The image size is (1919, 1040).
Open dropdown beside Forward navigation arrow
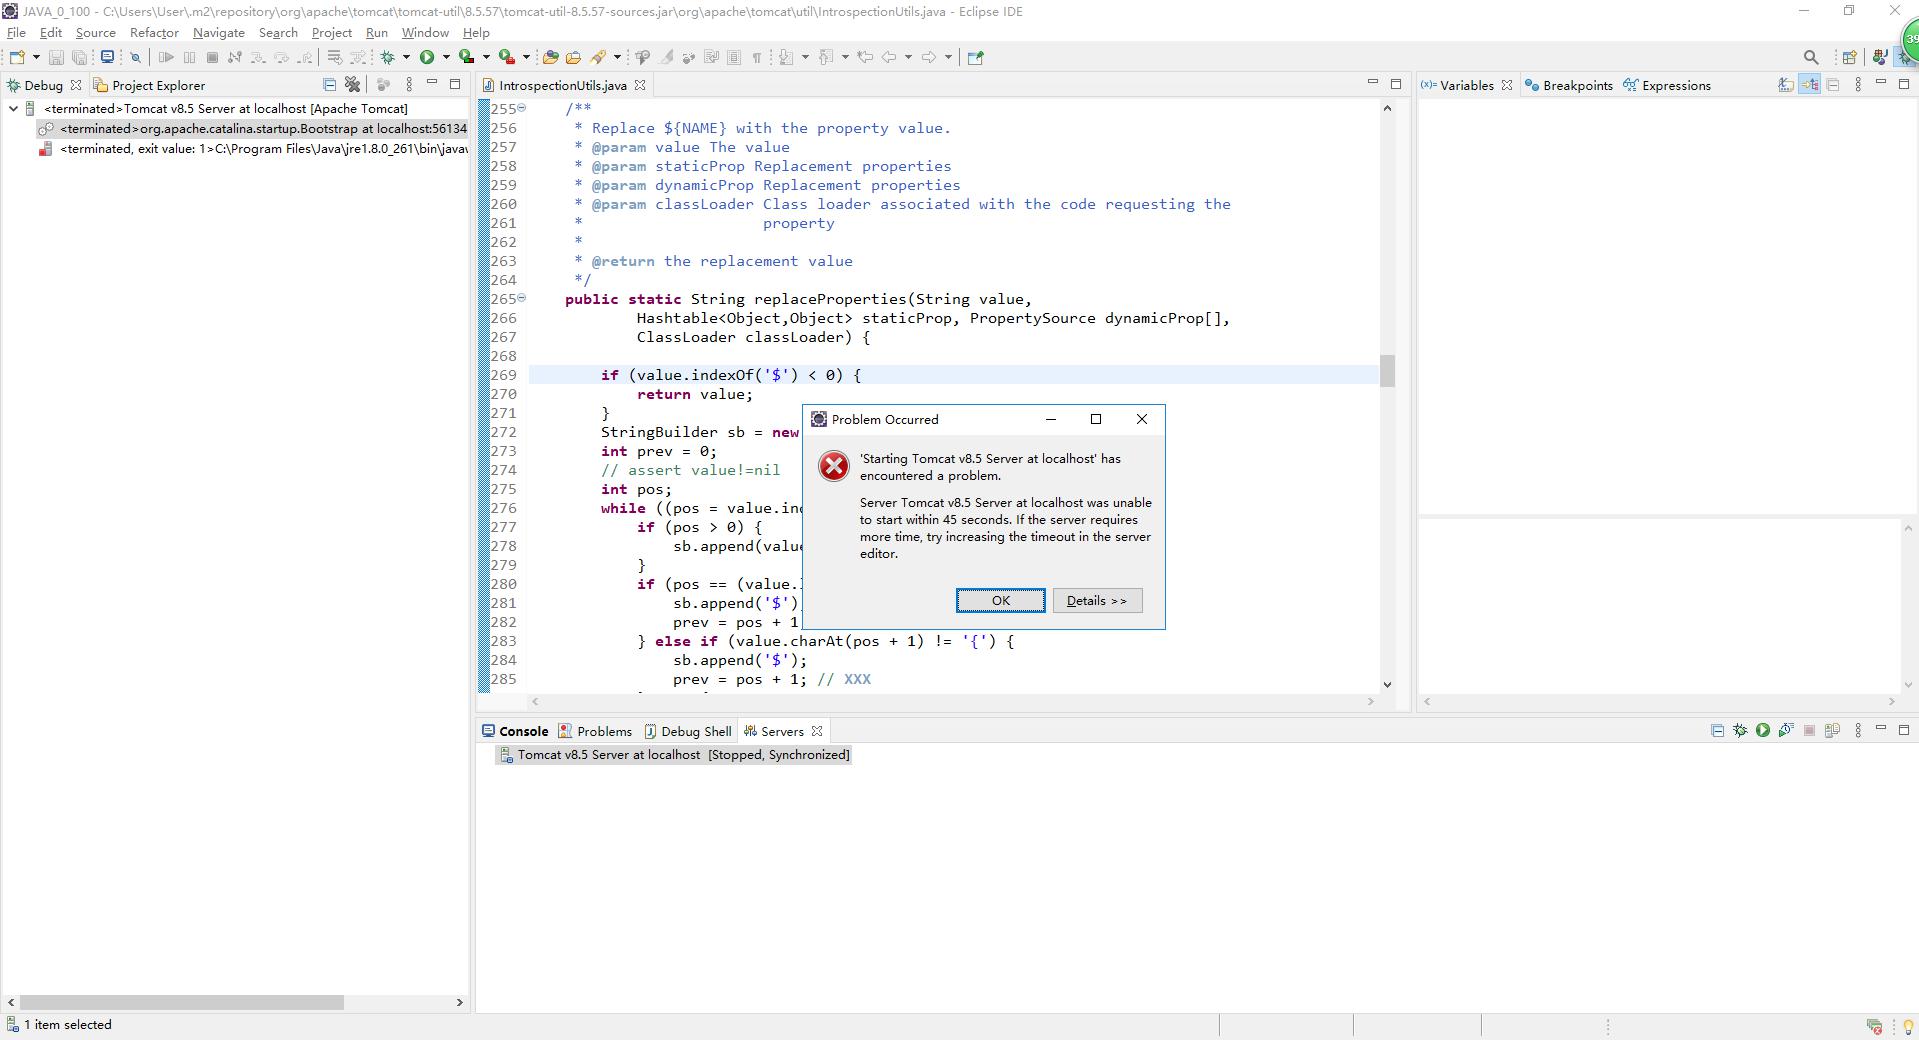click(948, 57)
